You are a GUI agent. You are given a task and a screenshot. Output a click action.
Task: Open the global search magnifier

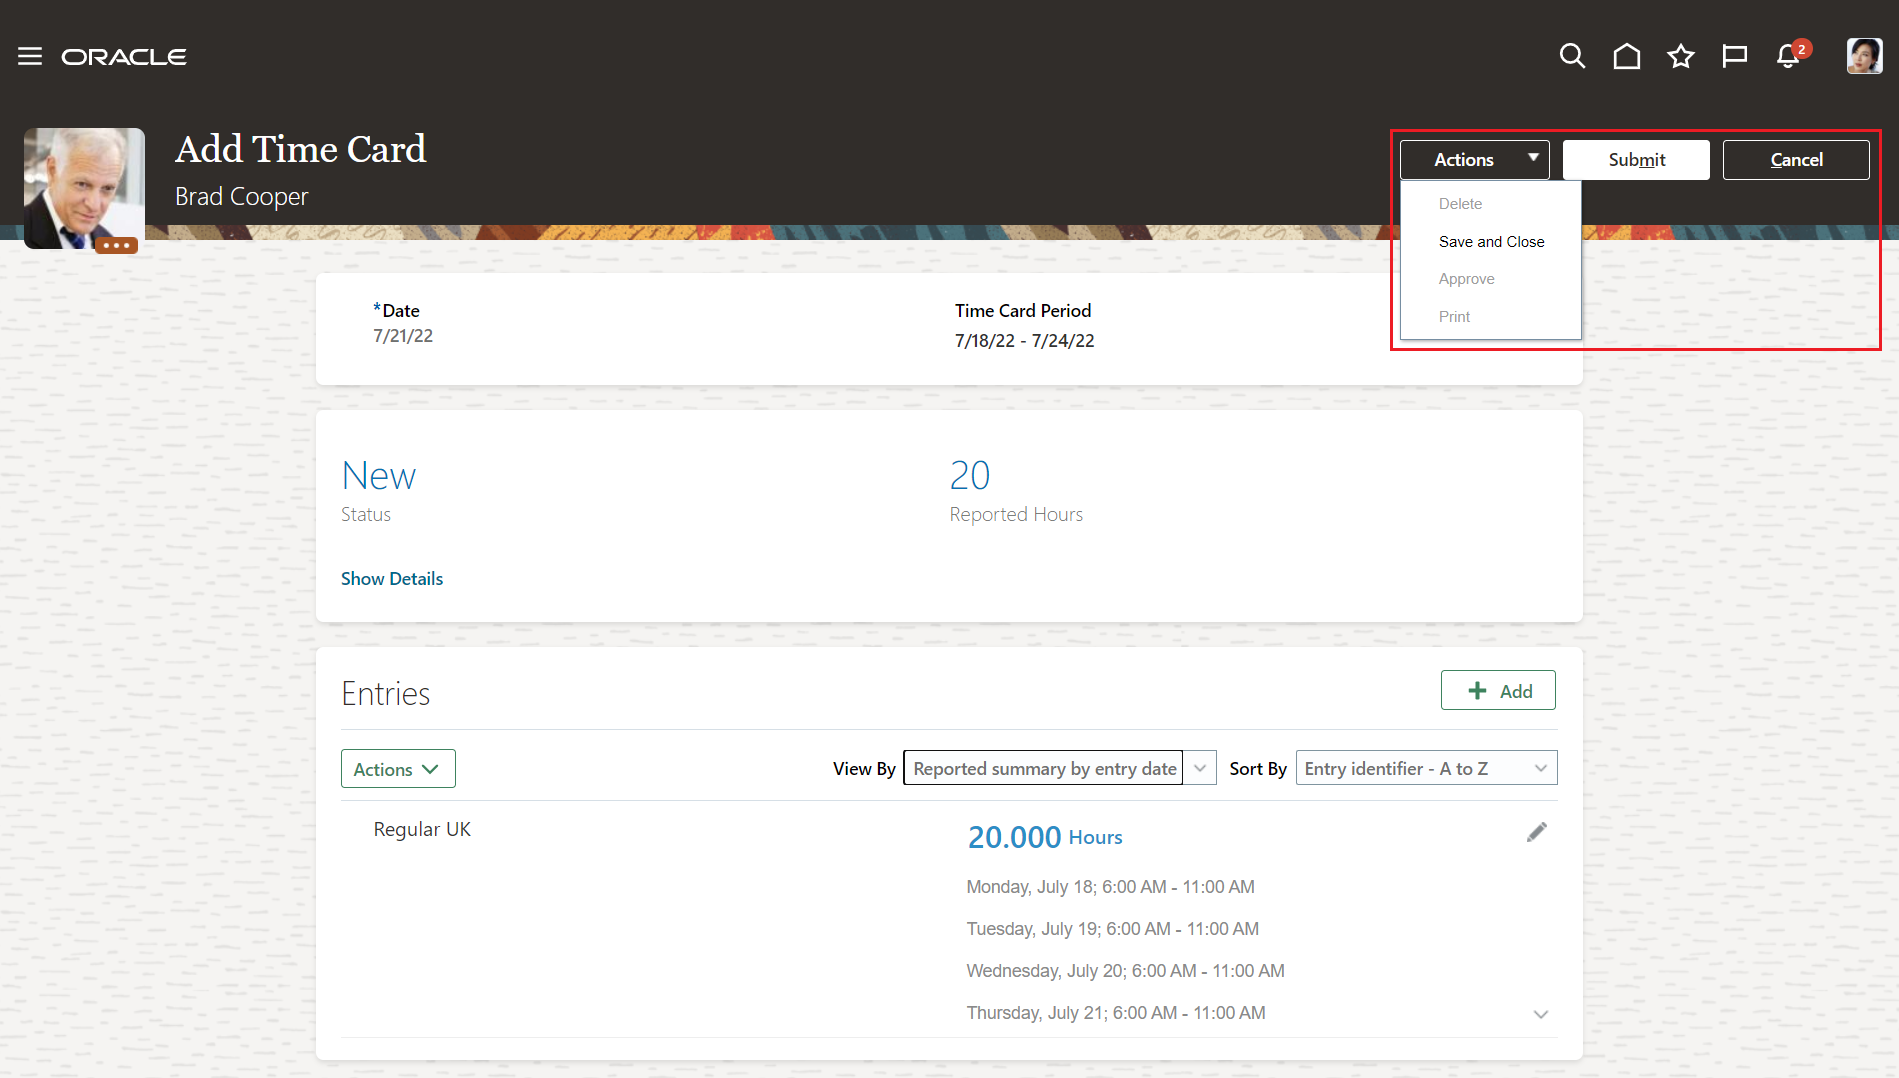tap(1572, 56)
